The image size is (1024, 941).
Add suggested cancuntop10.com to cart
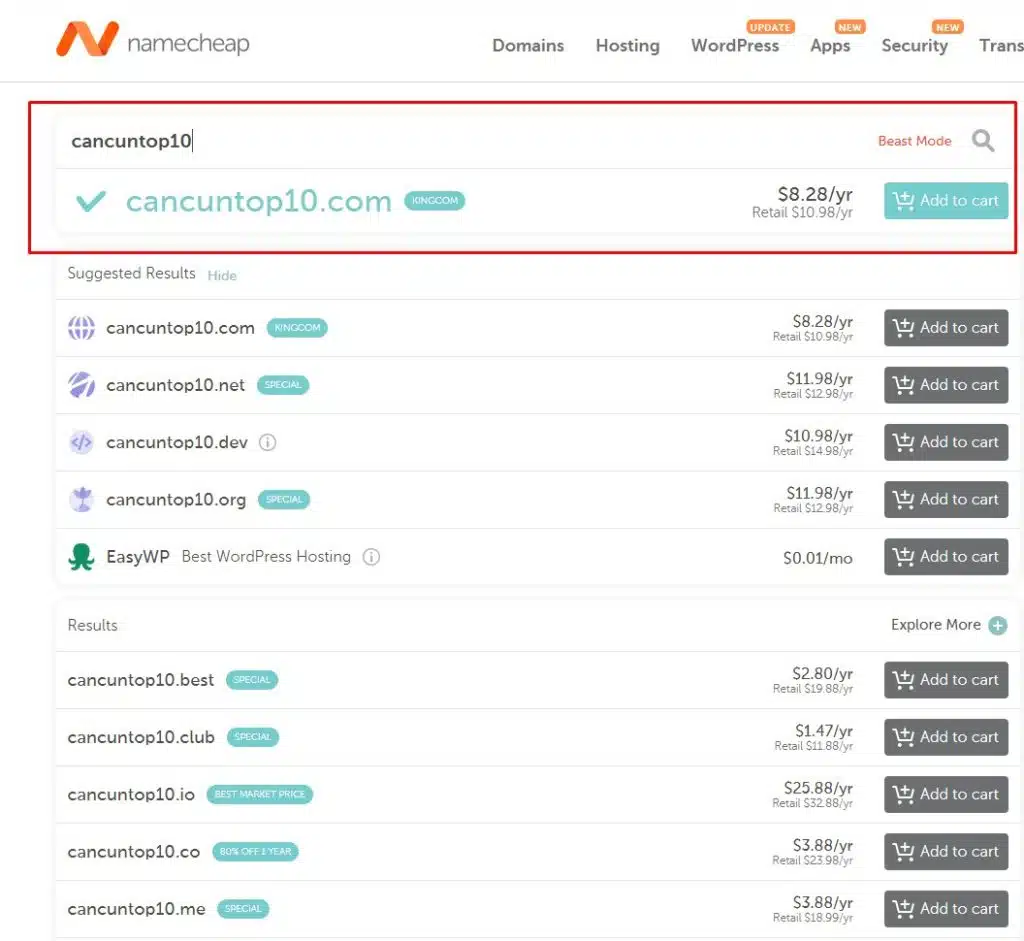click(946, 328)
